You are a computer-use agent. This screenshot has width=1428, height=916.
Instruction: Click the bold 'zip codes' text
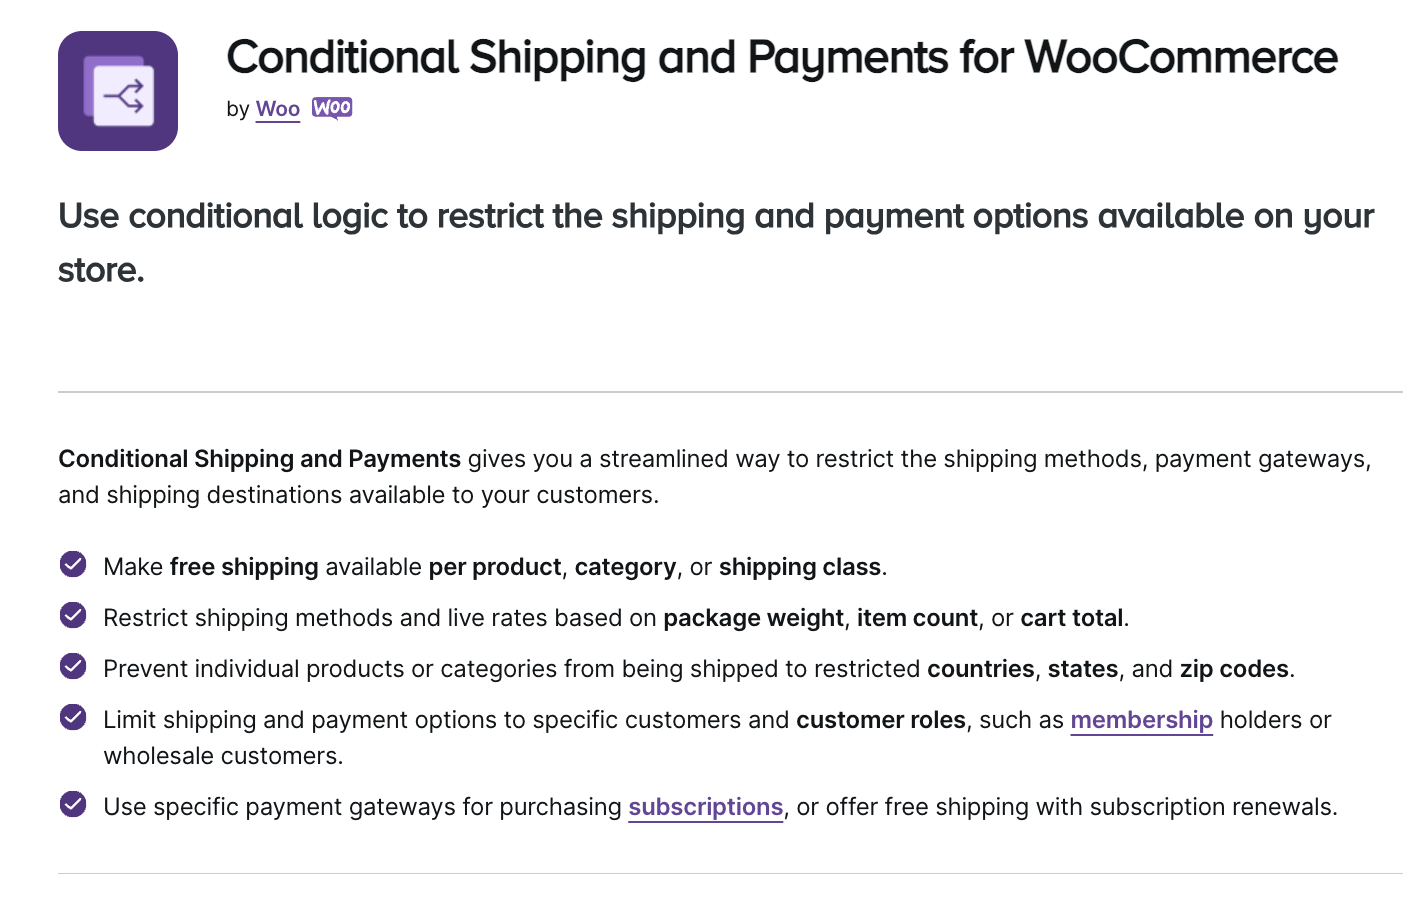1234,669
